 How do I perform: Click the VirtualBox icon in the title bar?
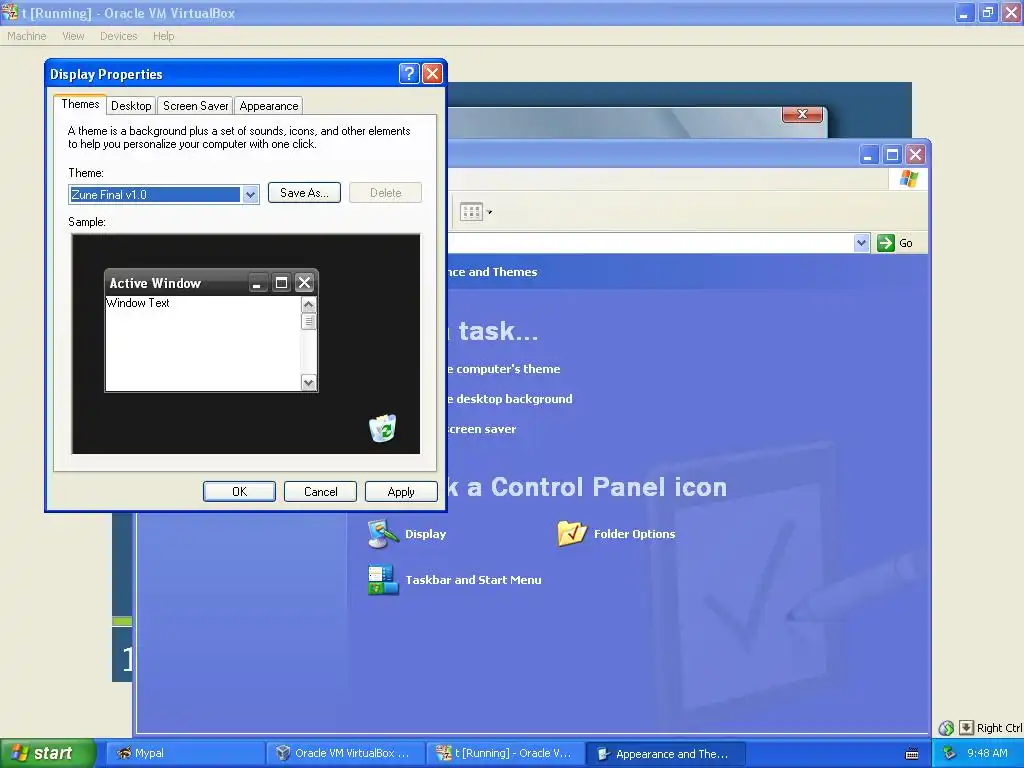[9, 12]
